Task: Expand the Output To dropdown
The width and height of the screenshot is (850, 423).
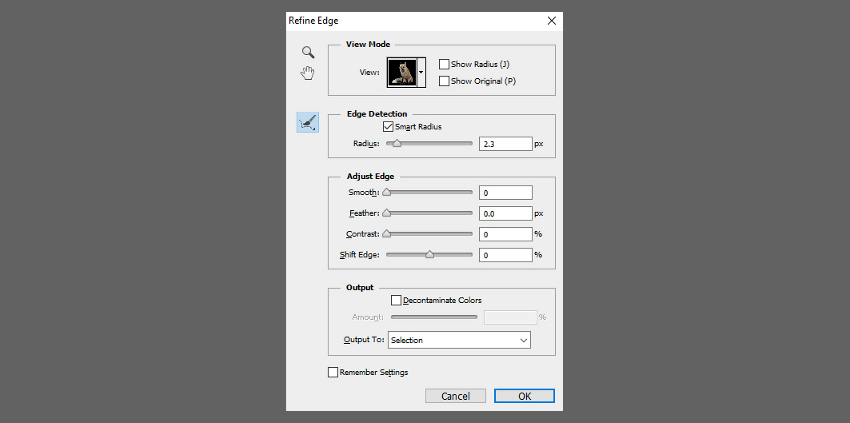Action: tap(459, 340)
